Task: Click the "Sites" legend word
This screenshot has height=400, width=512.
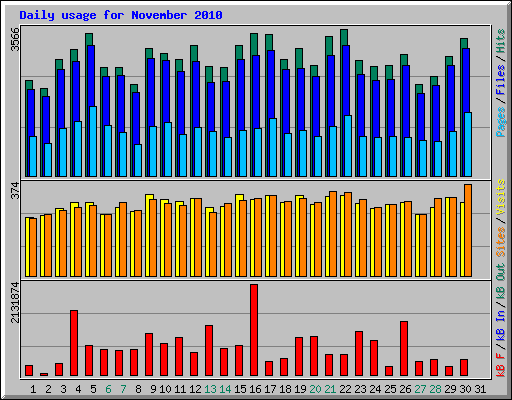Action: tap(501, 241)
